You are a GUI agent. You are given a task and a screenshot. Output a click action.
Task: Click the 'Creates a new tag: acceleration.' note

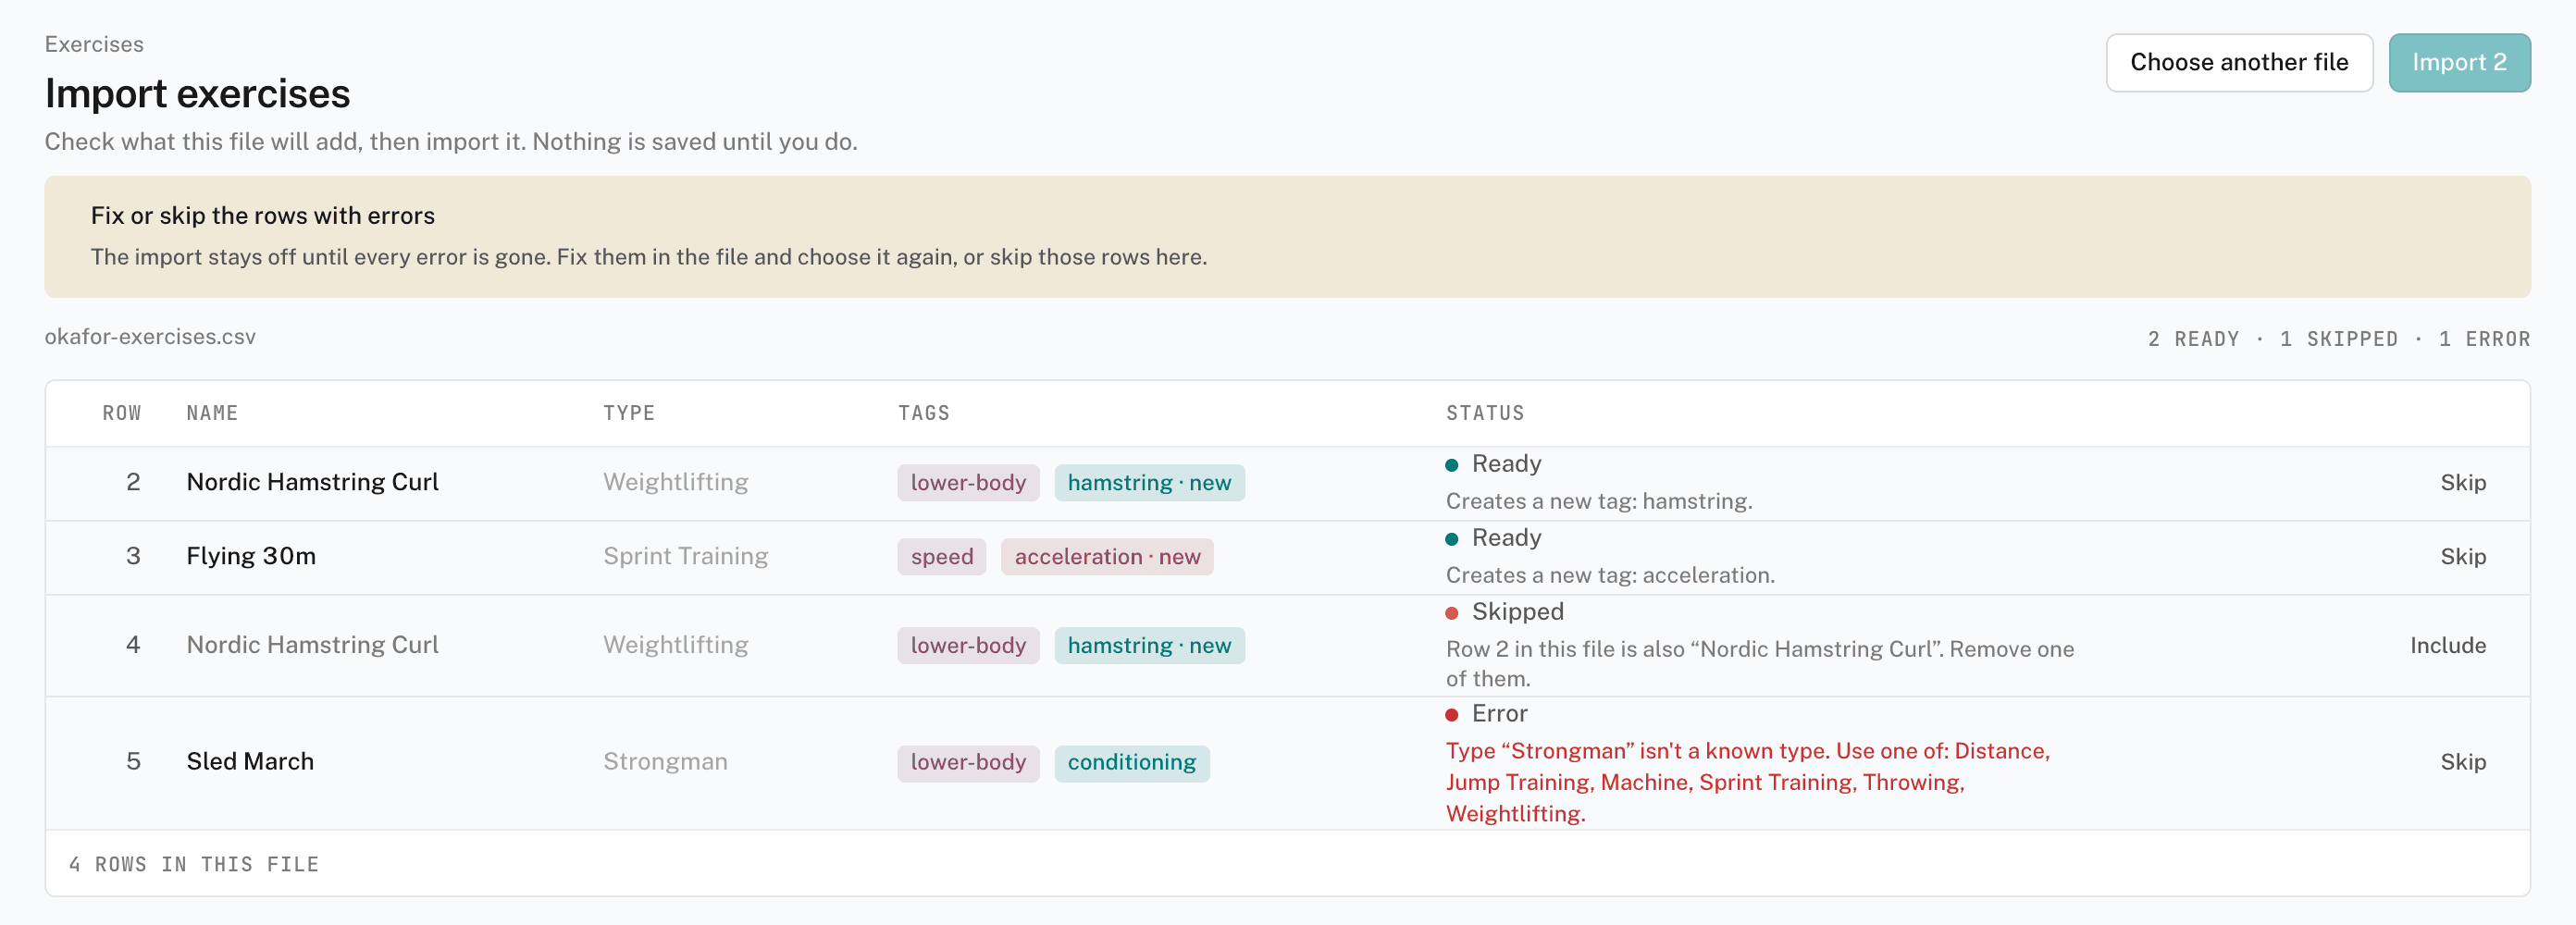pyautogui.click(x=1610, y=575)
